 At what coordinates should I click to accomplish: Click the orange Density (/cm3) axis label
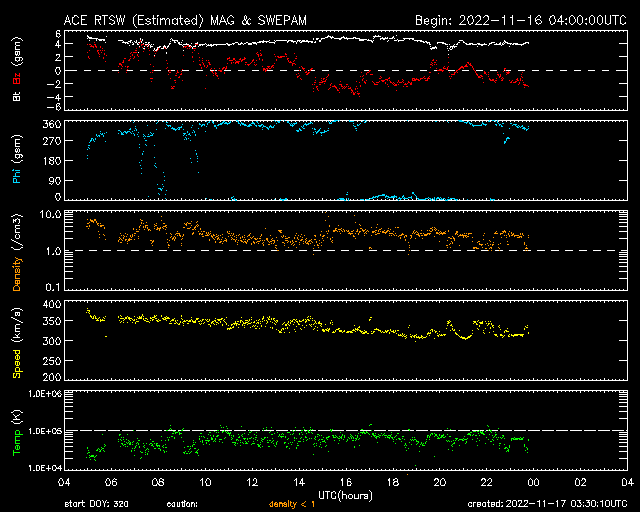click(x=16, y=253)
